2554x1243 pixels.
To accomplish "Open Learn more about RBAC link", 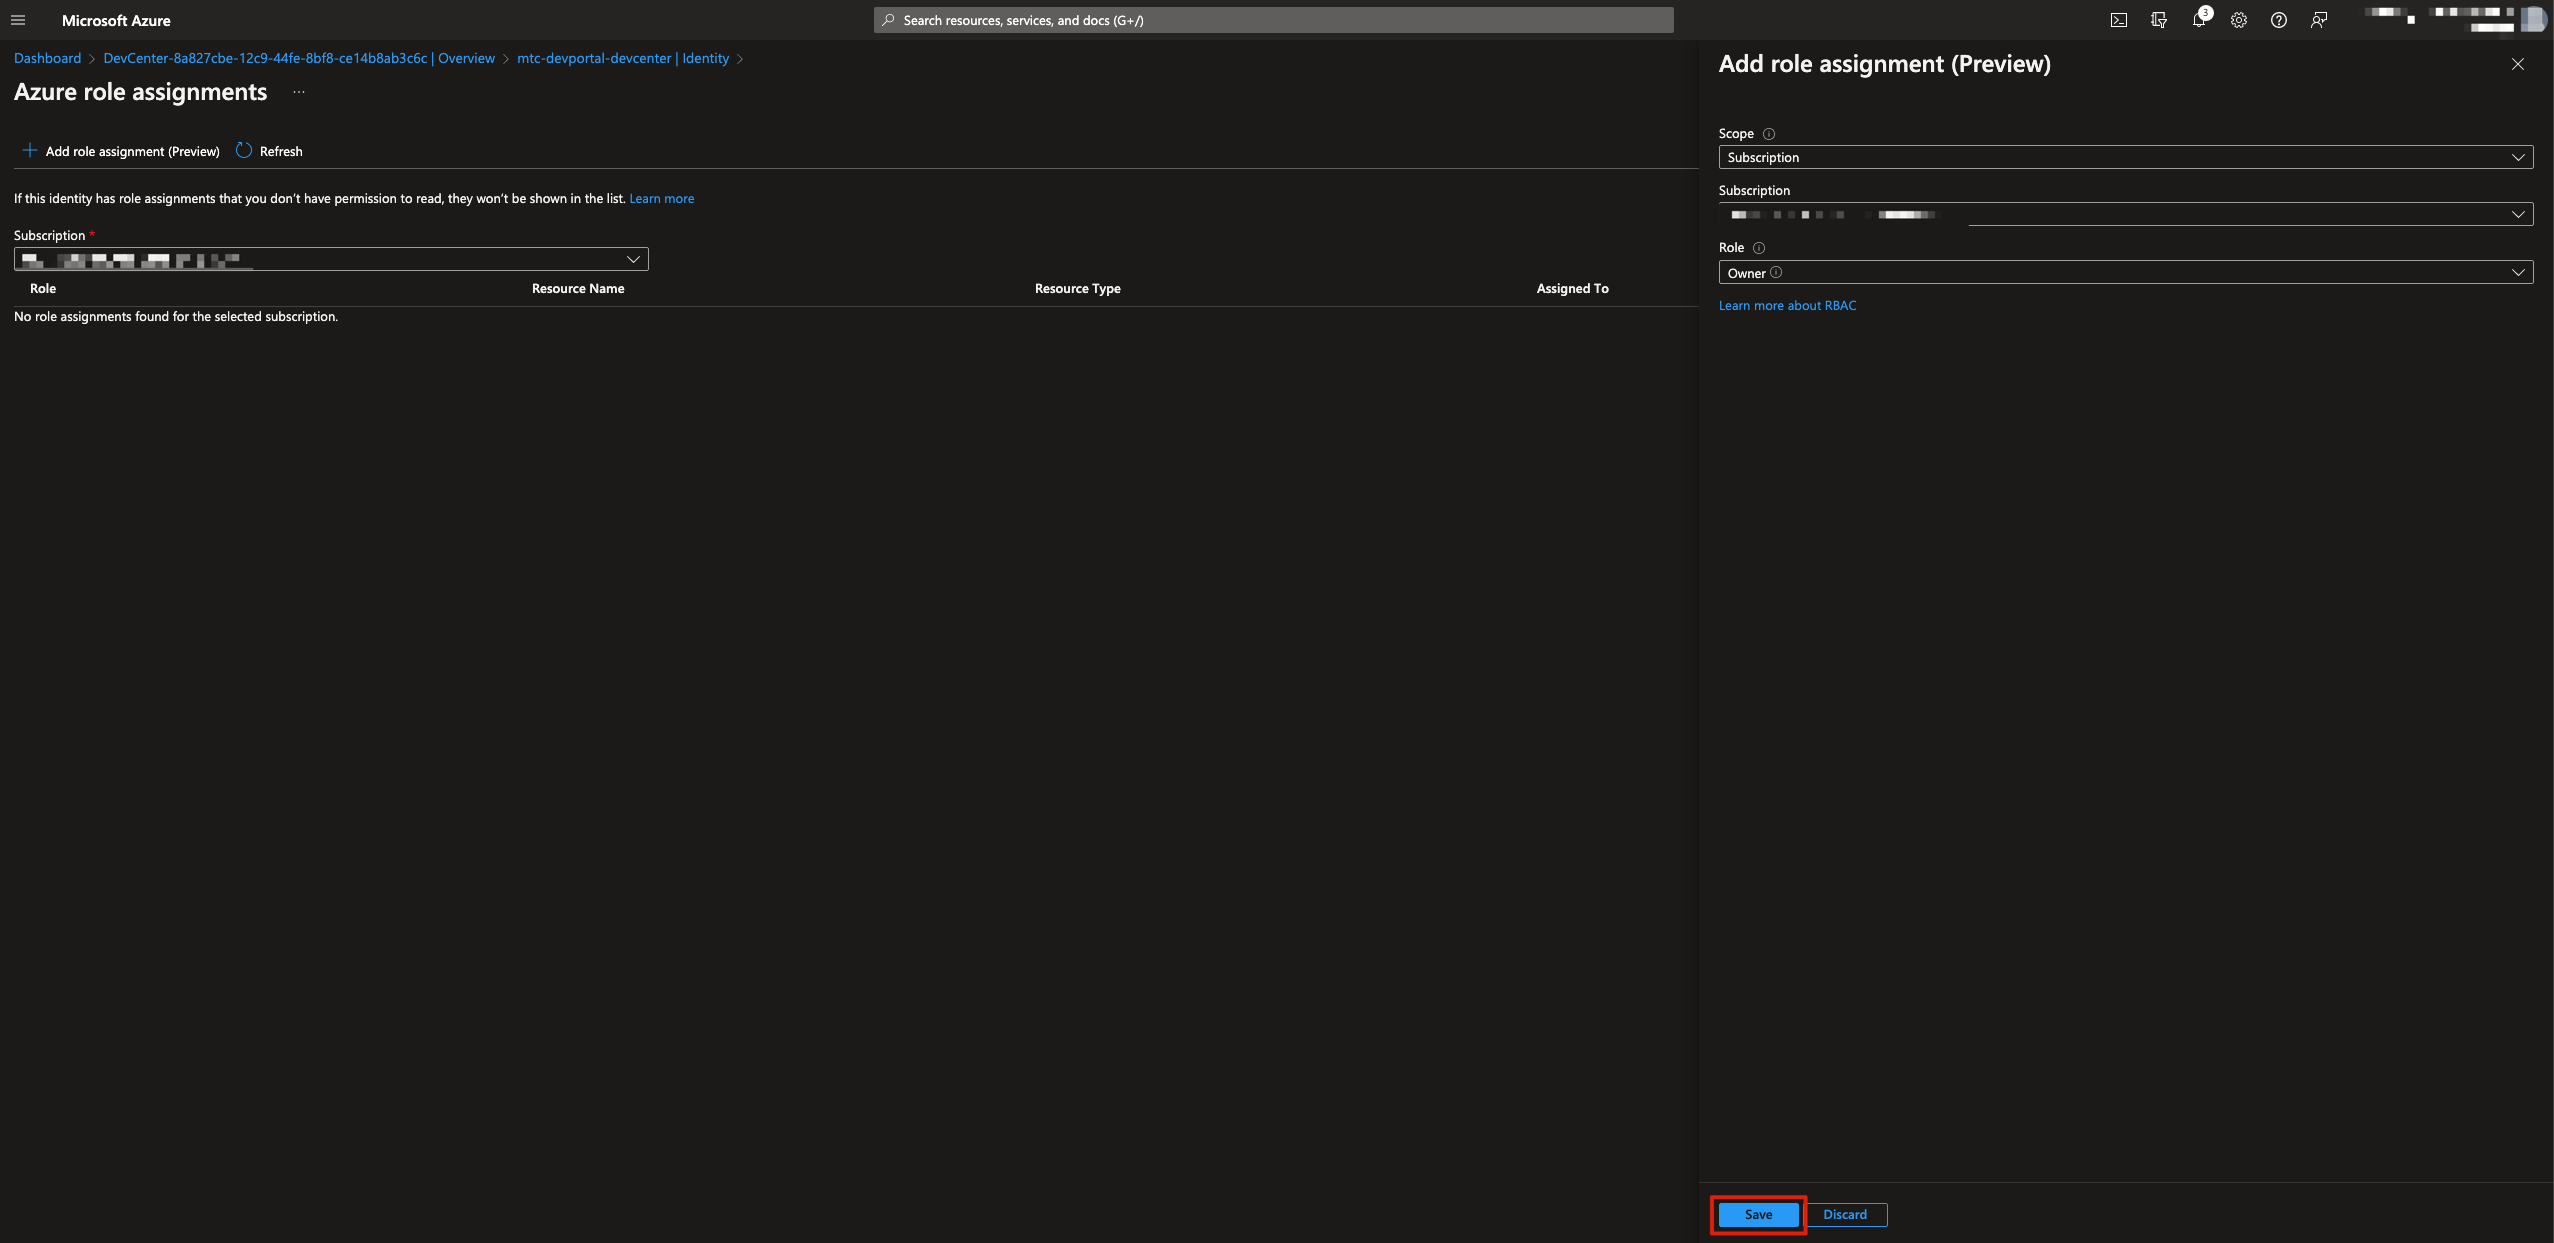I will [1786, 306].
